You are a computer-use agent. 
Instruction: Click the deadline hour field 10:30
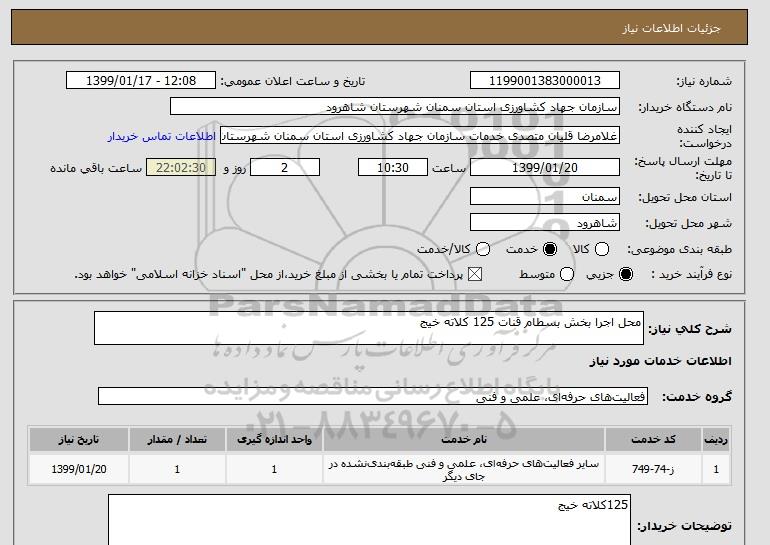pyautogui.click(x=393, y=167)
